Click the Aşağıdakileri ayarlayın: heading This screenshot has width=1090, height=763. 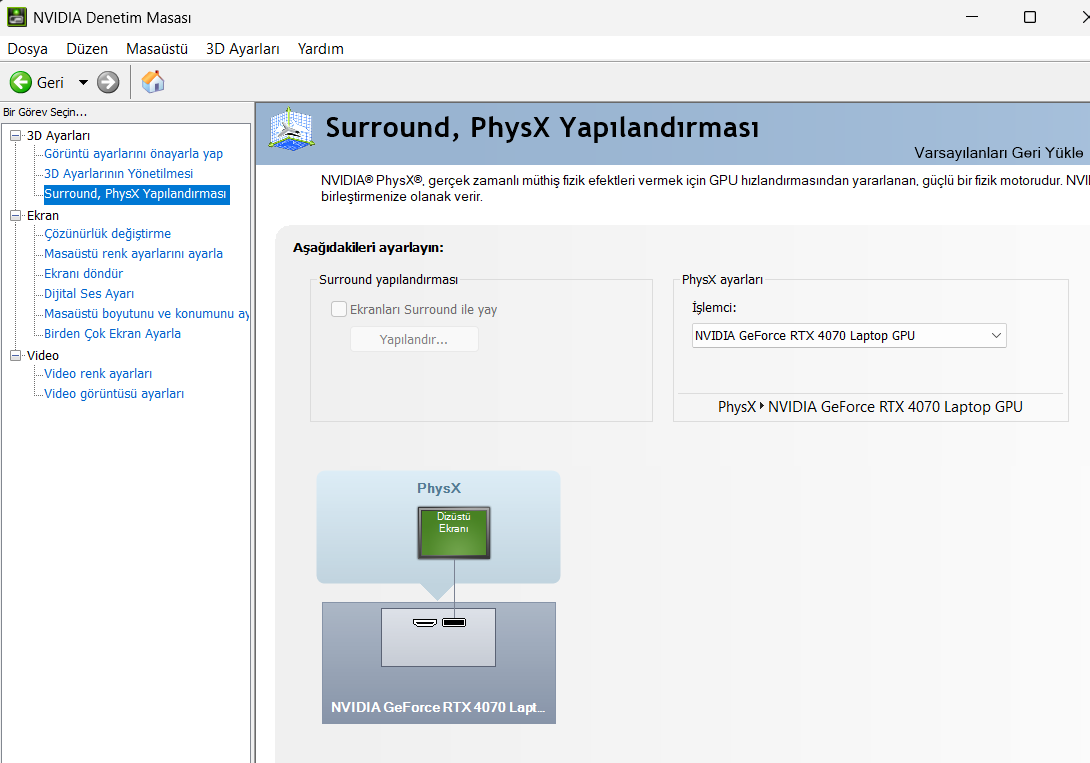[368, 247]
